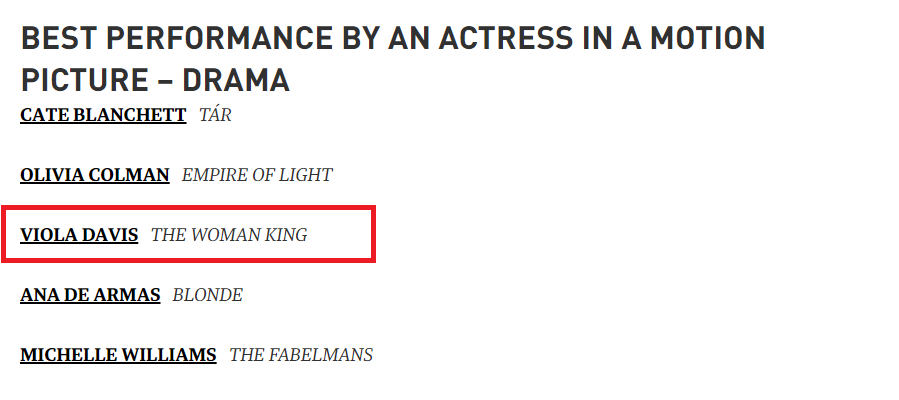899x400 pixels.
Task: Click the word PICTURE in the heading
Action: pos(84,80)
